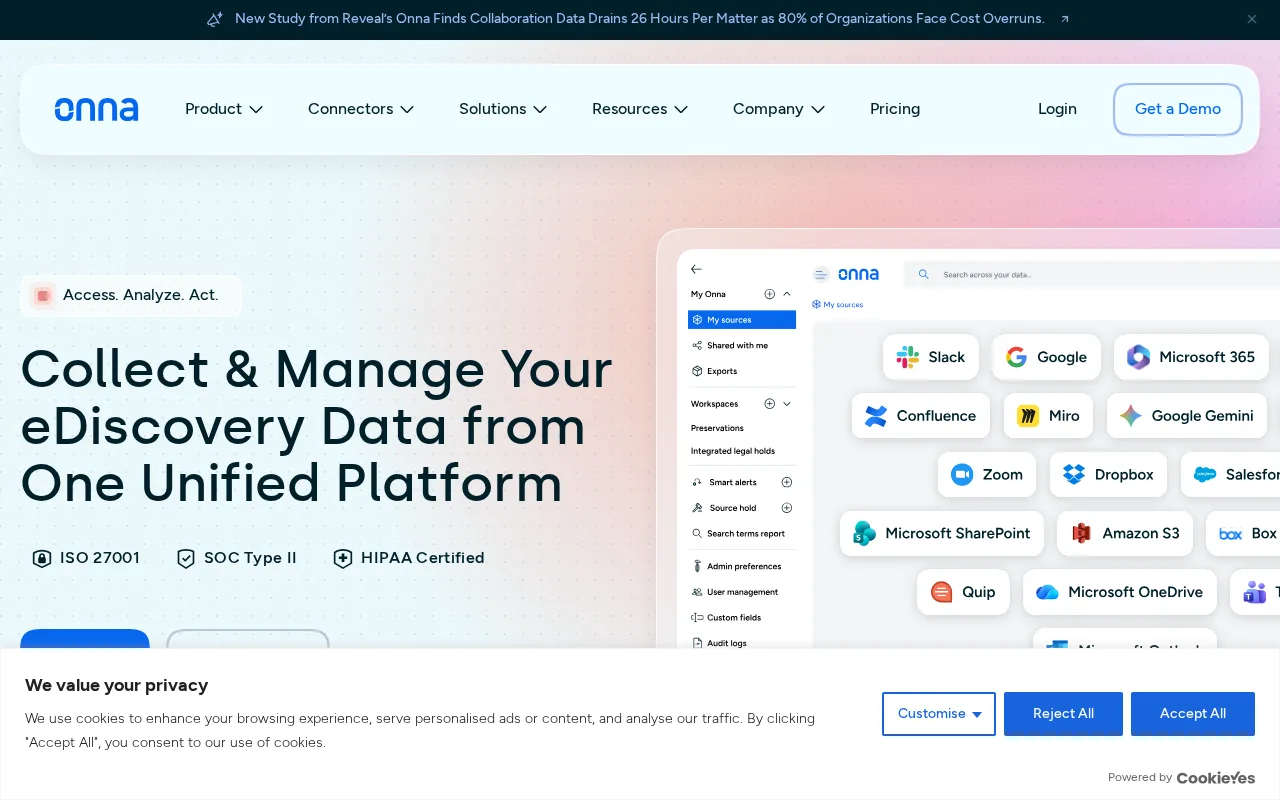1280x800 pixels.
Task: Click the Get a Demo button
Action: coord(1178,109)
